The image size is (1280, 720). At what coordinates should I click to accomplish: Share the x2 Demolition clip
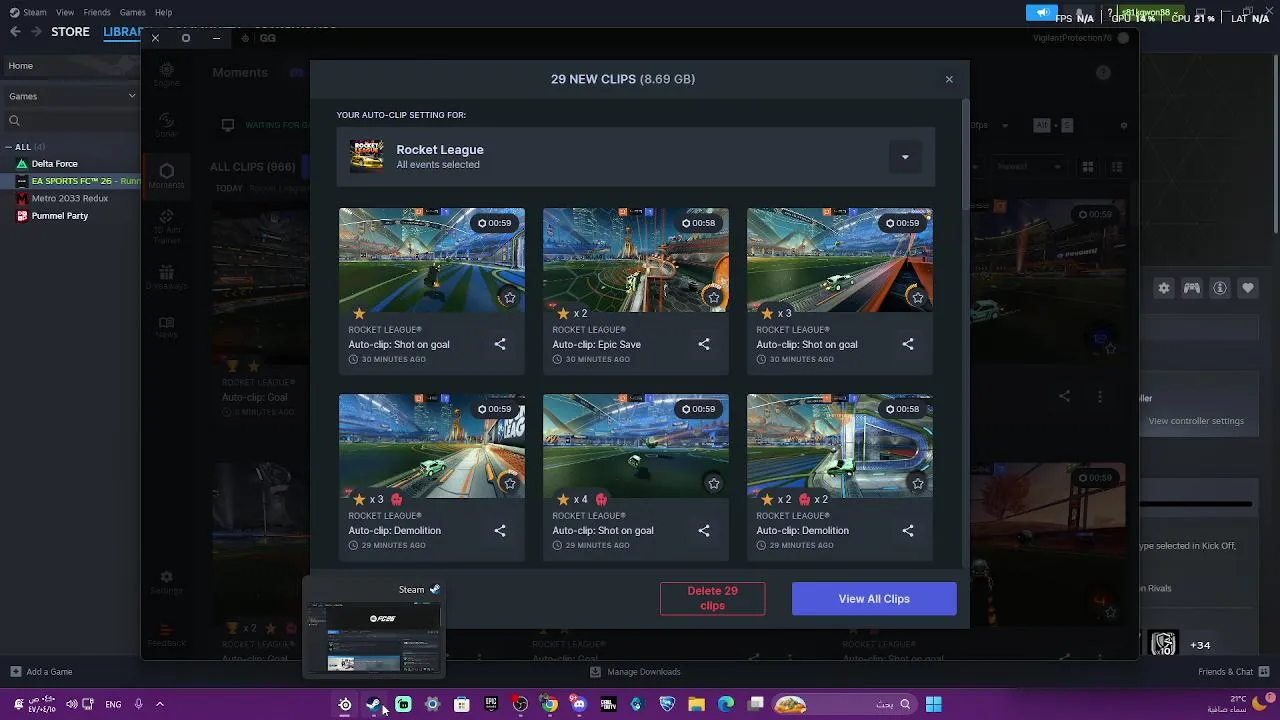[x=908, y=530]
